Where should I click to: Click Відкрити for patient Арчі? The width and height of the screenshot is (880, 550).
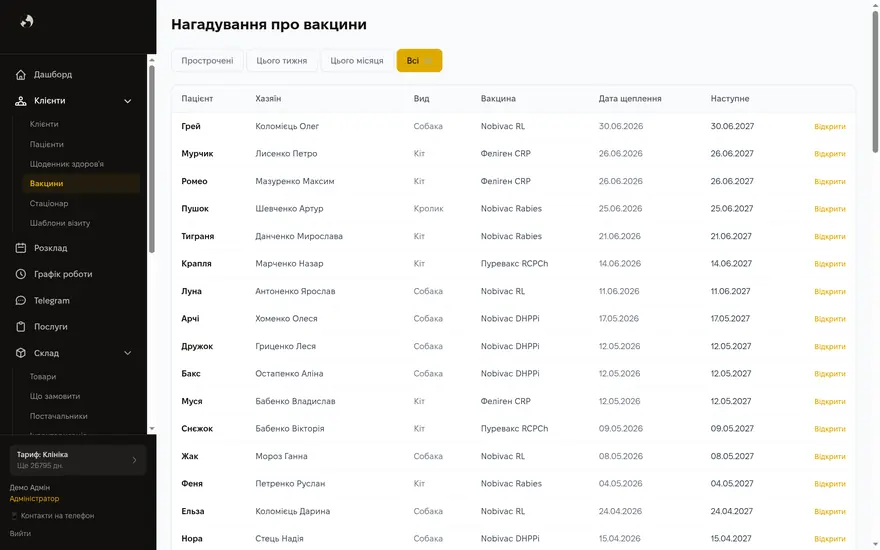click(x=829, y=319)
